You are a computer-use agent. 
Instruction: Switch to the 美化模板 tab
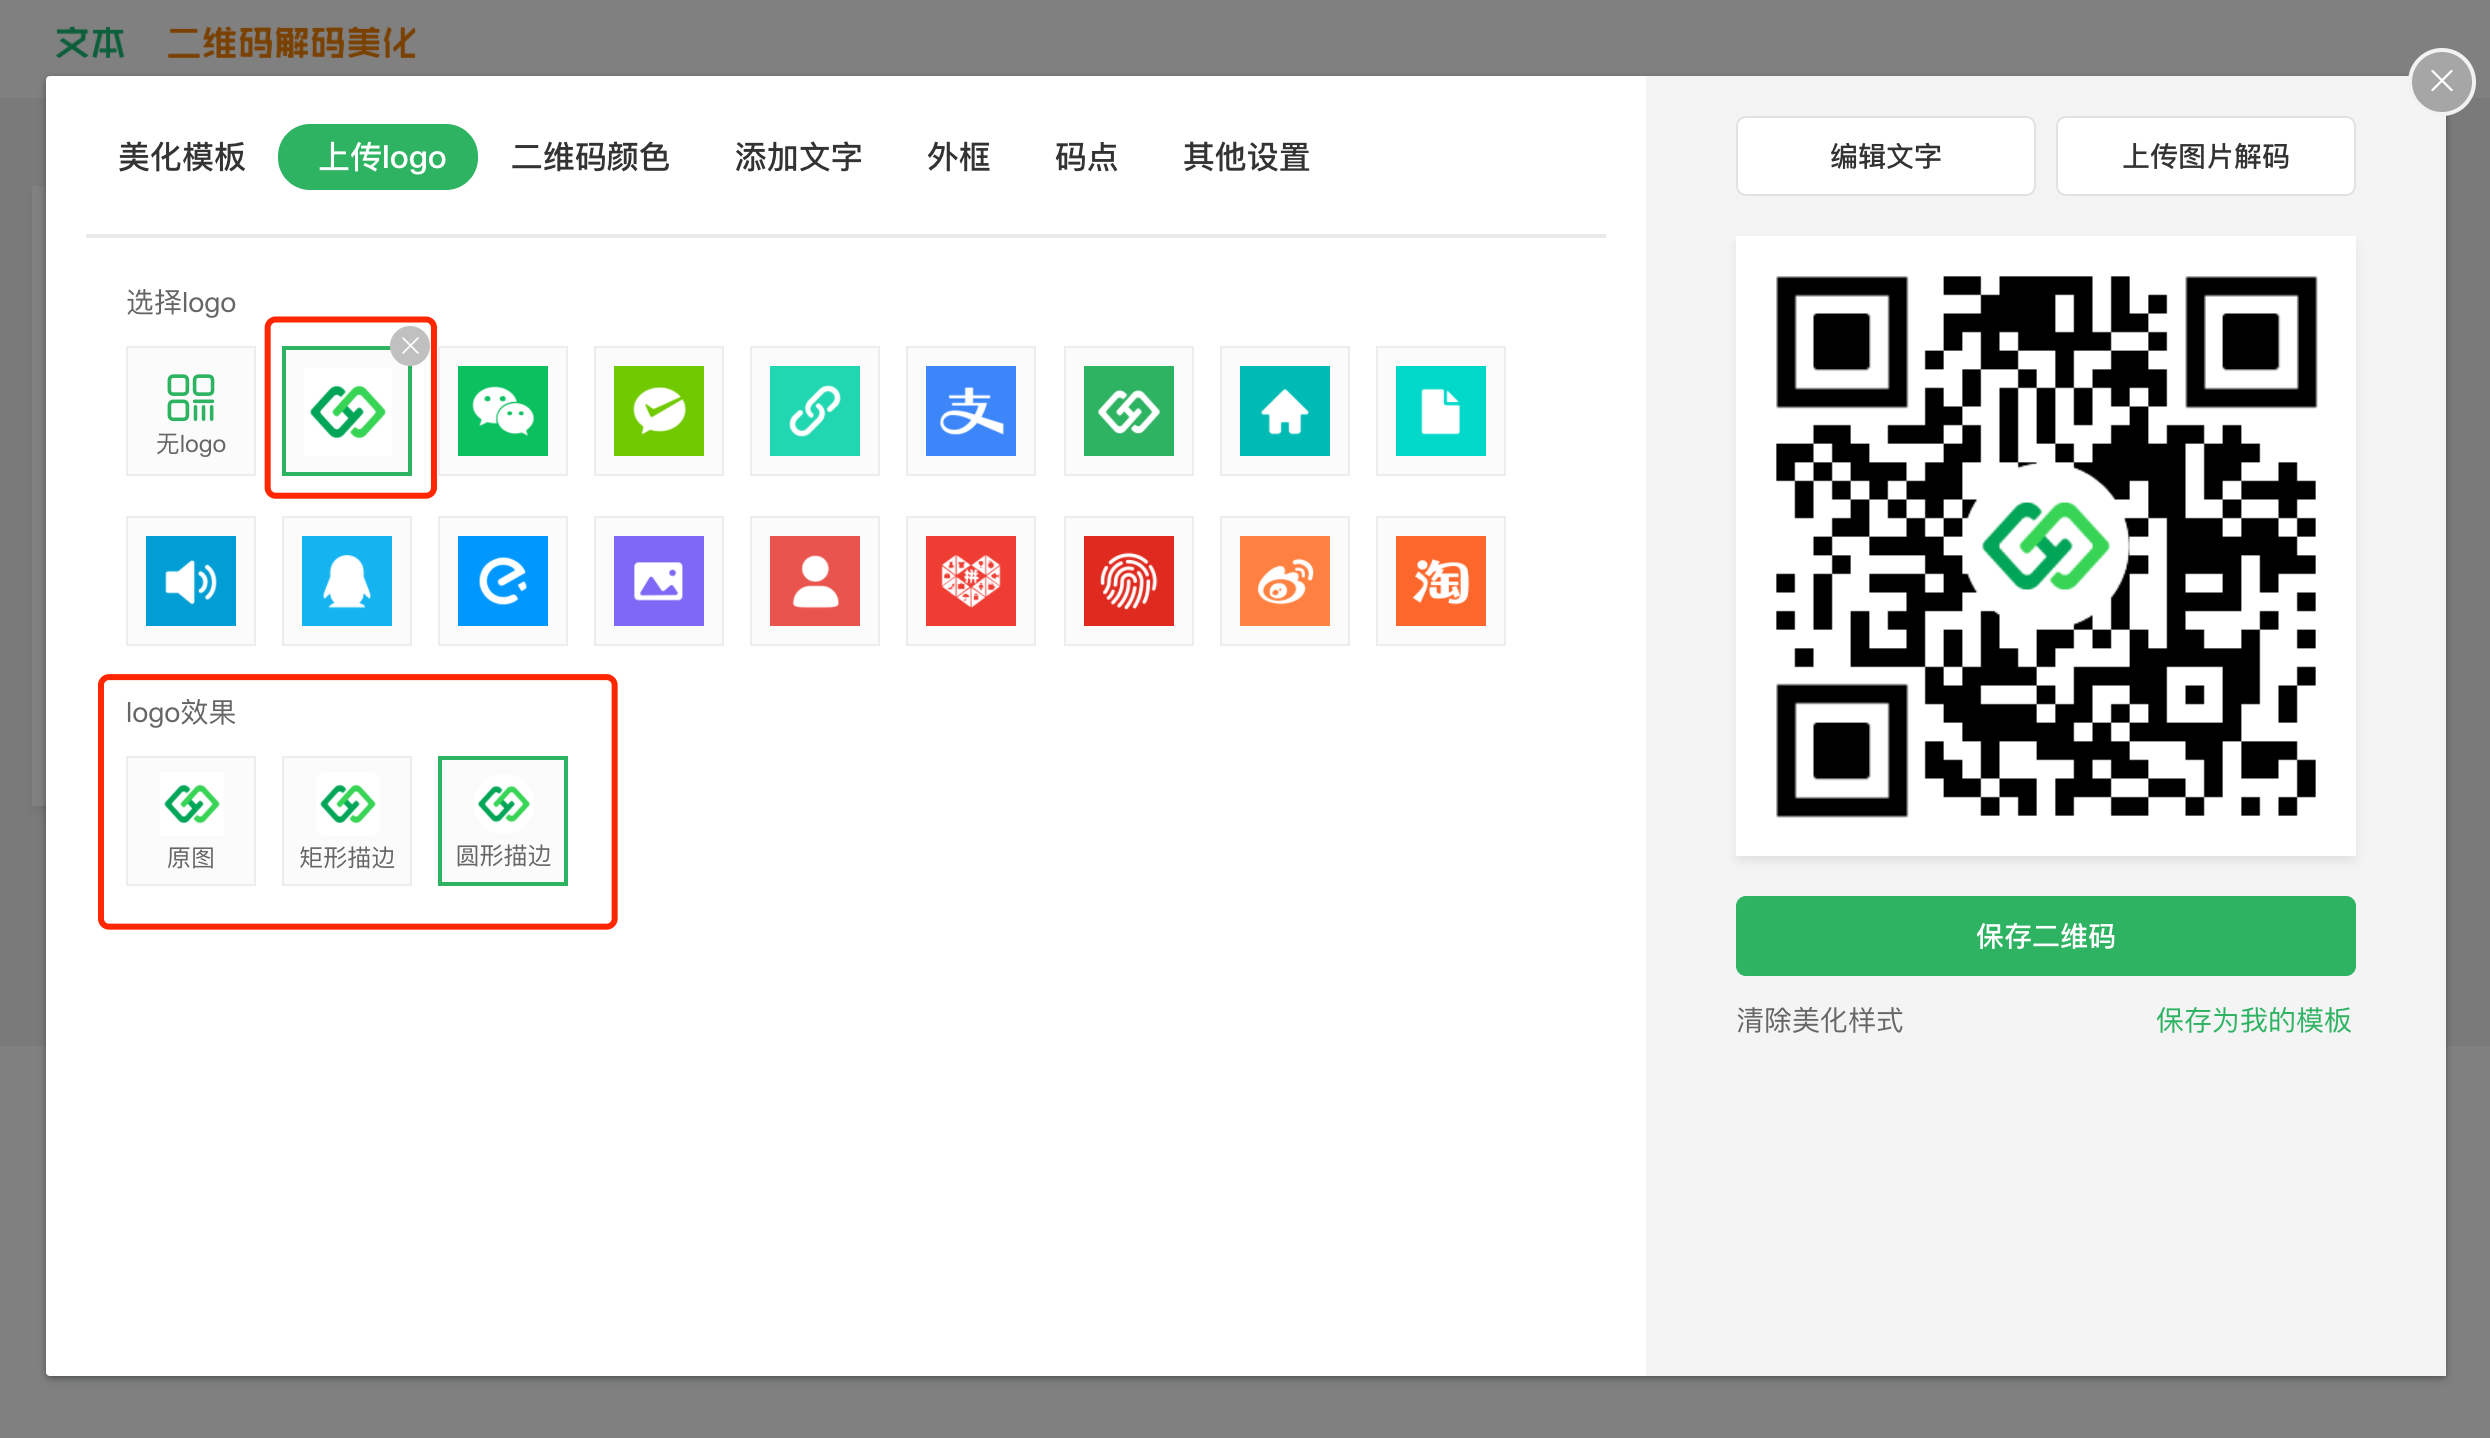point(182,157)
